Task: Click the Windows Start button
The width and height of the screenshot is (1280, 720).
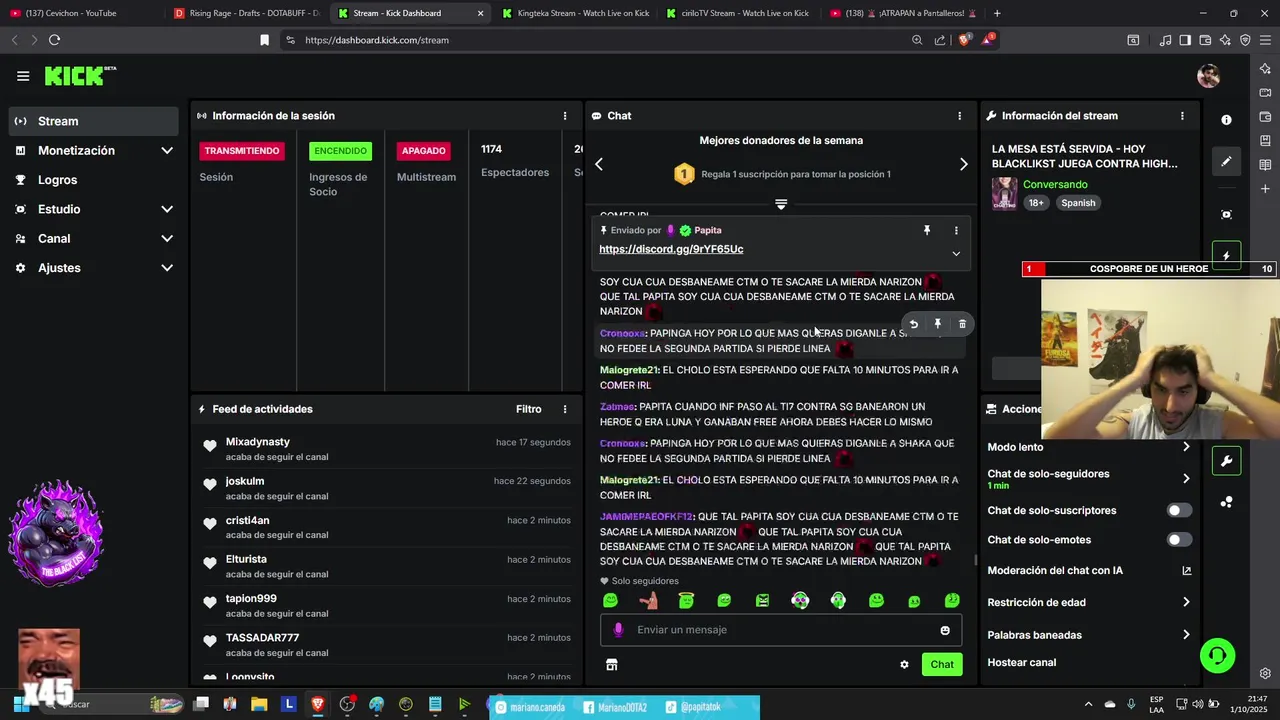Action: pyautogui.click(x=20, y=705)
